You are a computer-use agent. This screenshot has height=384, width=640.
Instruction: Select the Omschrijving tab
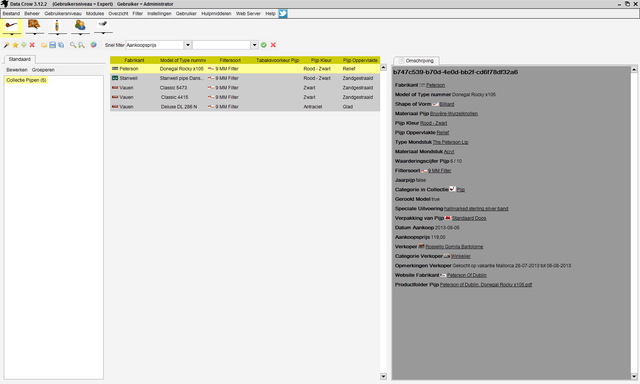[416, 60]
